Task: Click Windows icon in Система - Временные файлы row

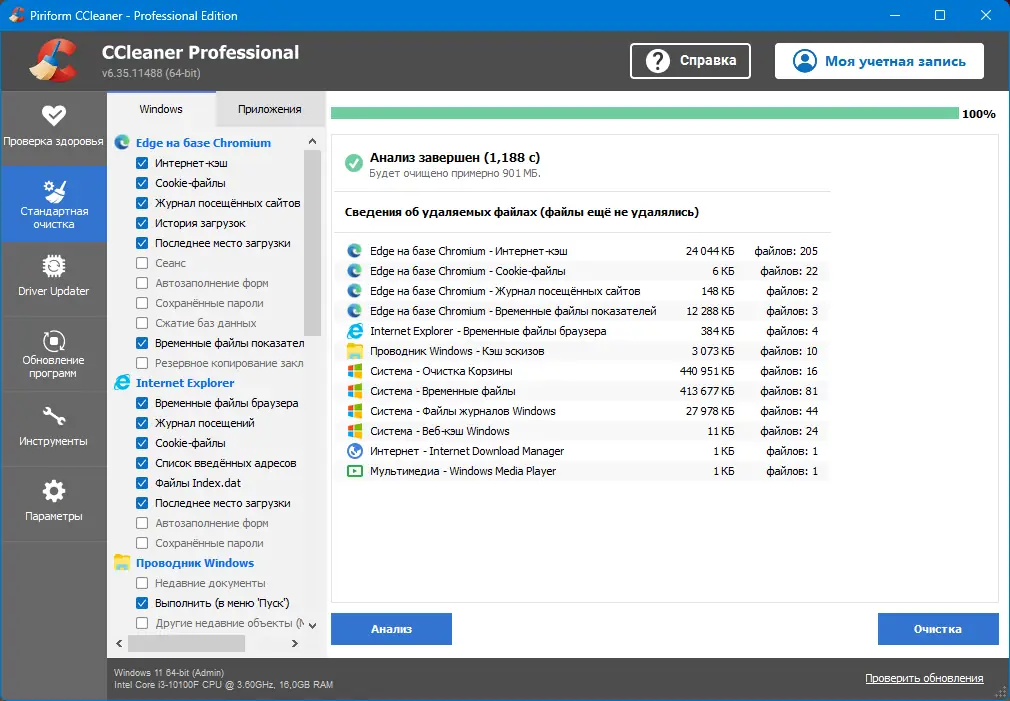Action: (x=354, y=391)
